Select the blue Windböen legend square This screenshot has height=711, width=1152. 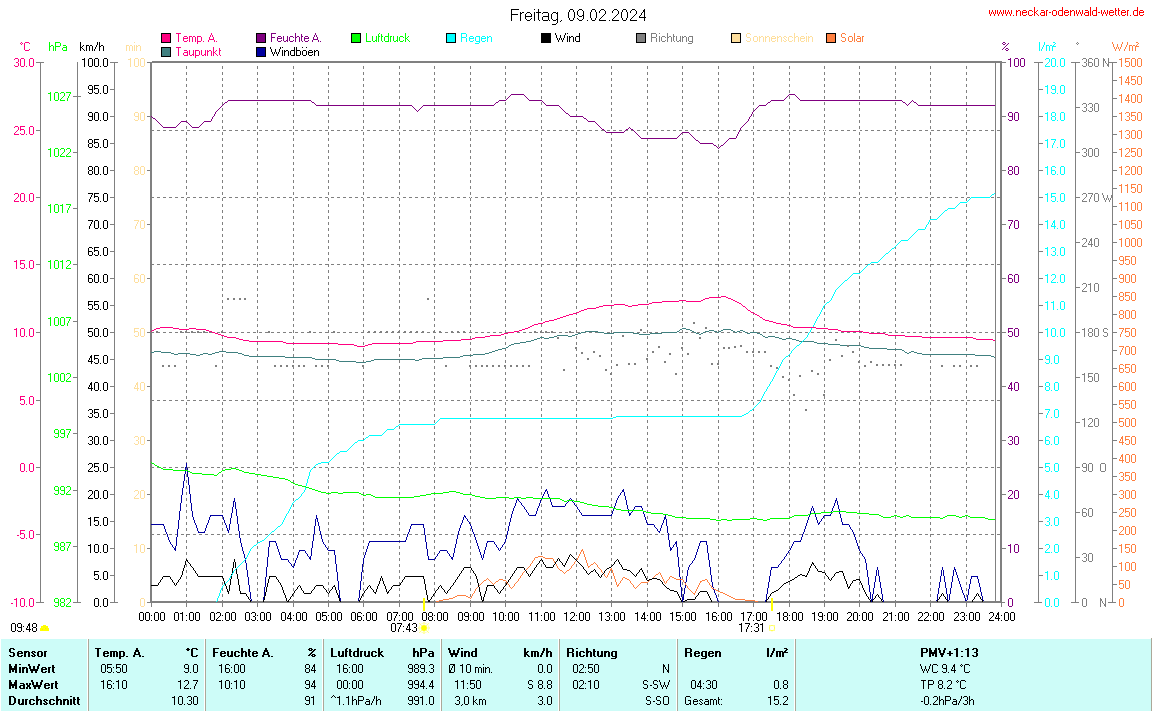tap(261, 51)
